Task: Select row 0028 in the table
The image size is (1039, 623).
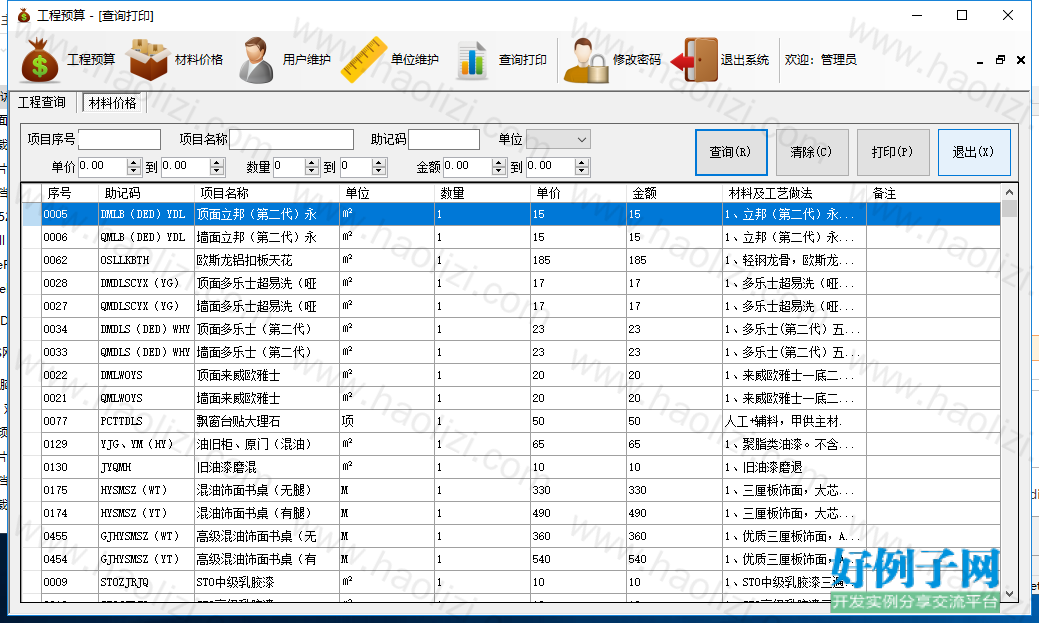Action: click(x=511, y=283)
